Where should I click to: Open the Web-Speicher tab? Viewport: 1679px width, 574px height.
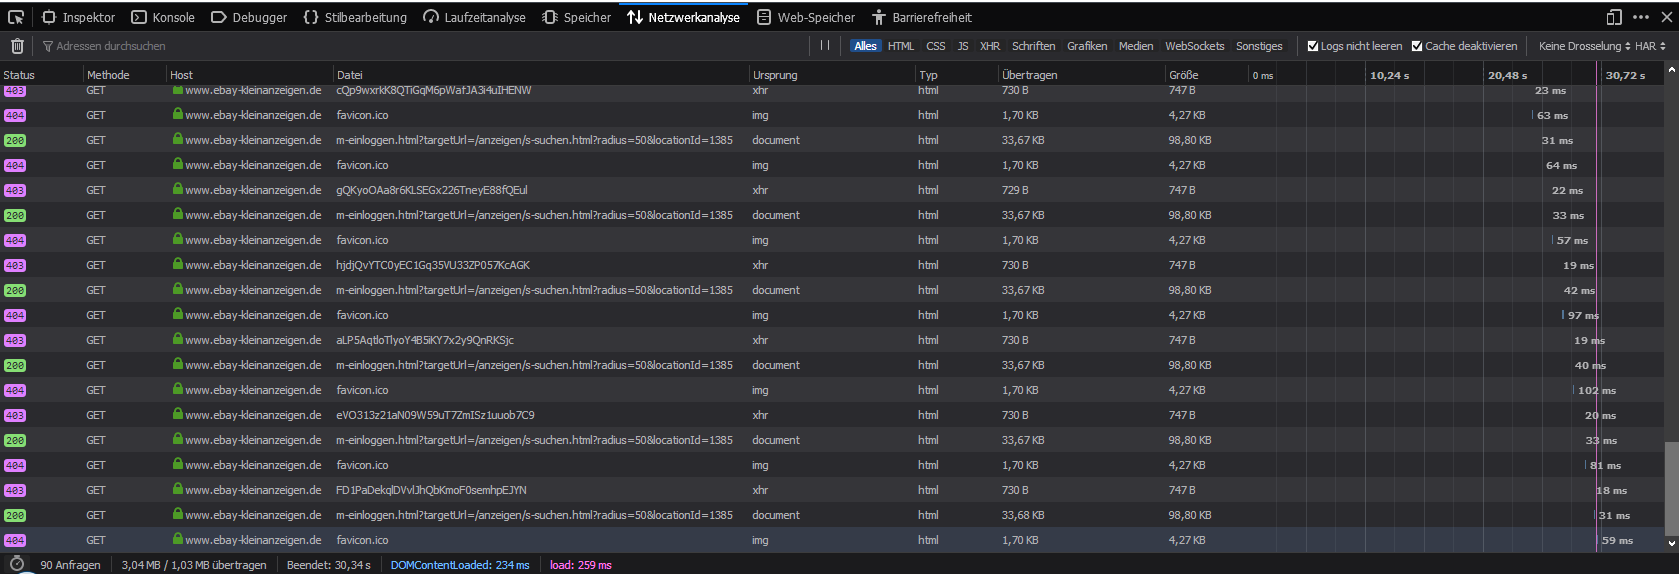click(806, 17)
